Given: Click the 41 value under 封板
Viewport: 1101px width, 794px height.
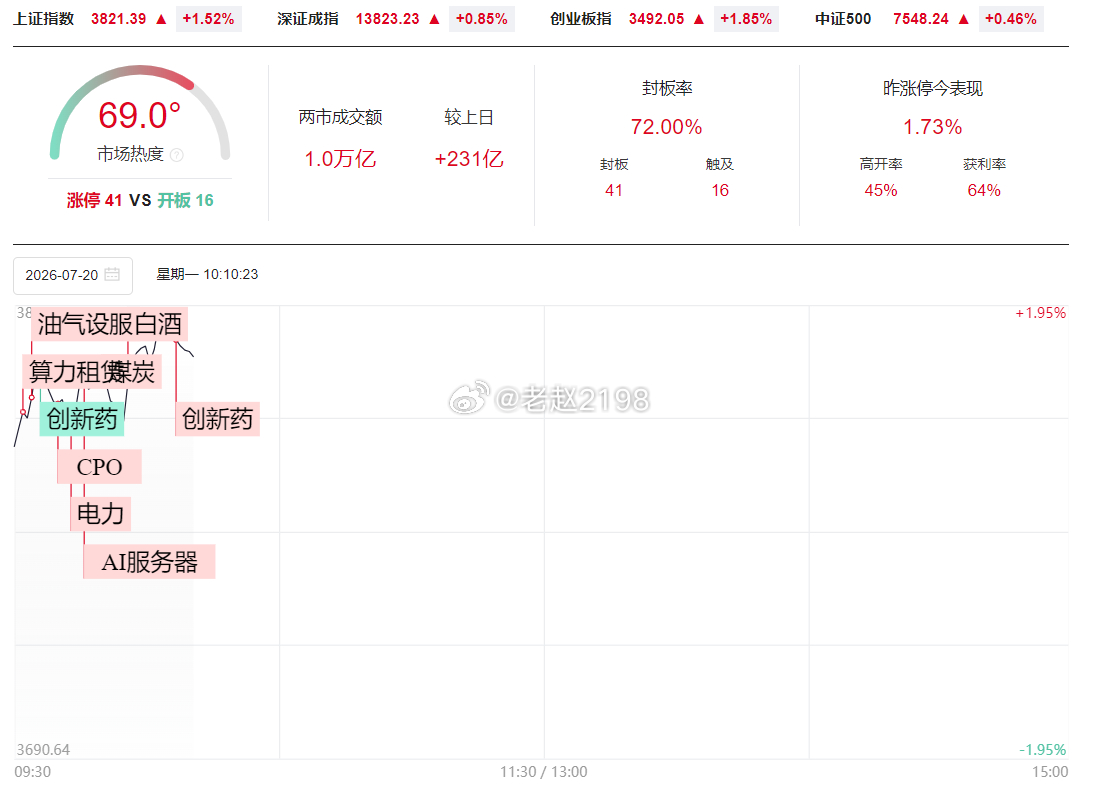Looking at the screenshot, I should pyautogui.click(x=614, y=190).
